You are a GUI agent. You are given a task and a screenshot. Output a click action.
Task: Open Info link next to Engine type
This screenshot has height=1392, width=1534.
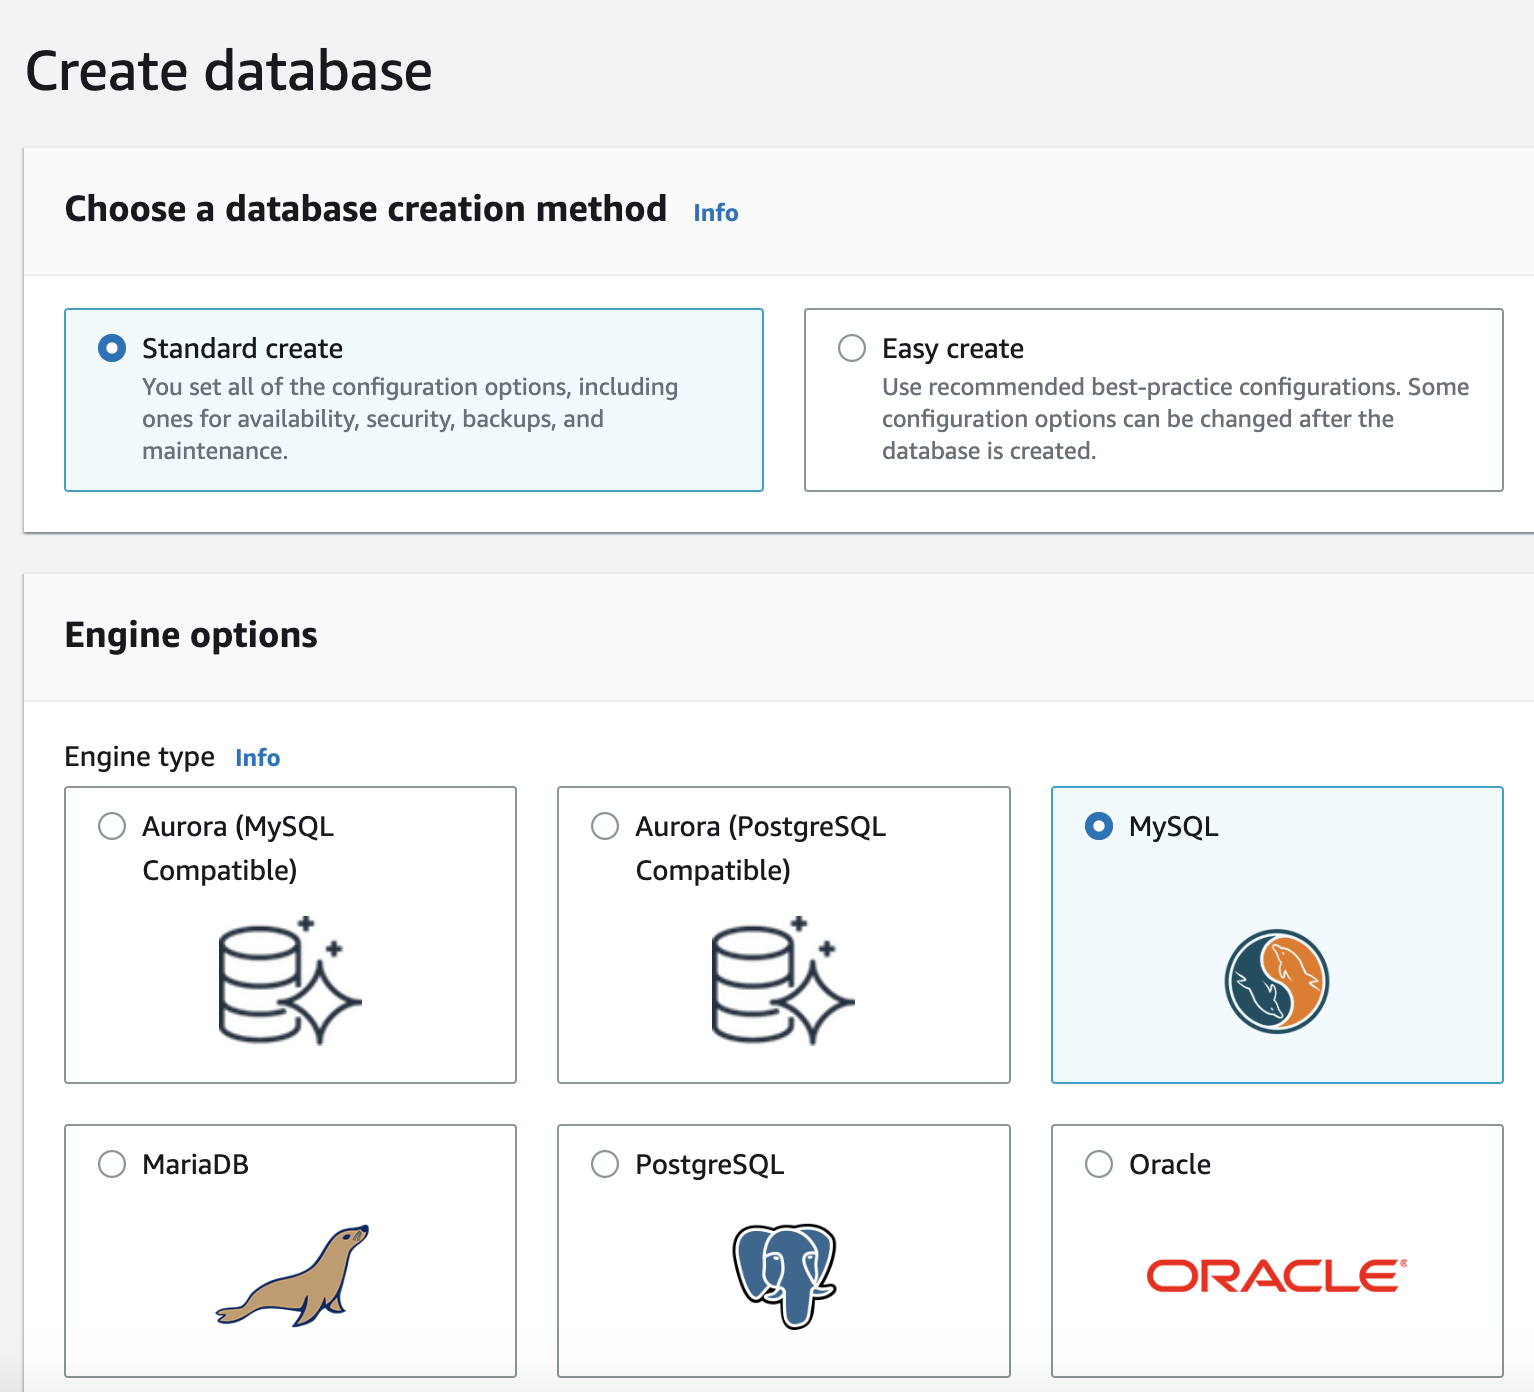(x=258, y=758)
